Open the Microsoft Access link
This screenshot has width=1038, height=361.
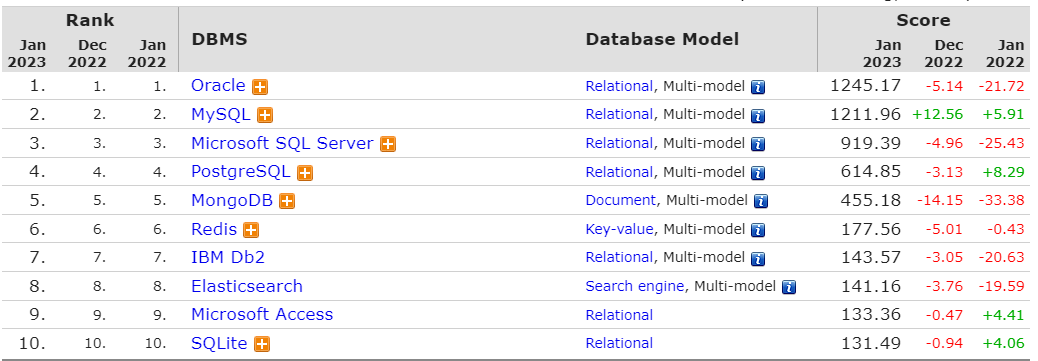[x=262, y=315]
